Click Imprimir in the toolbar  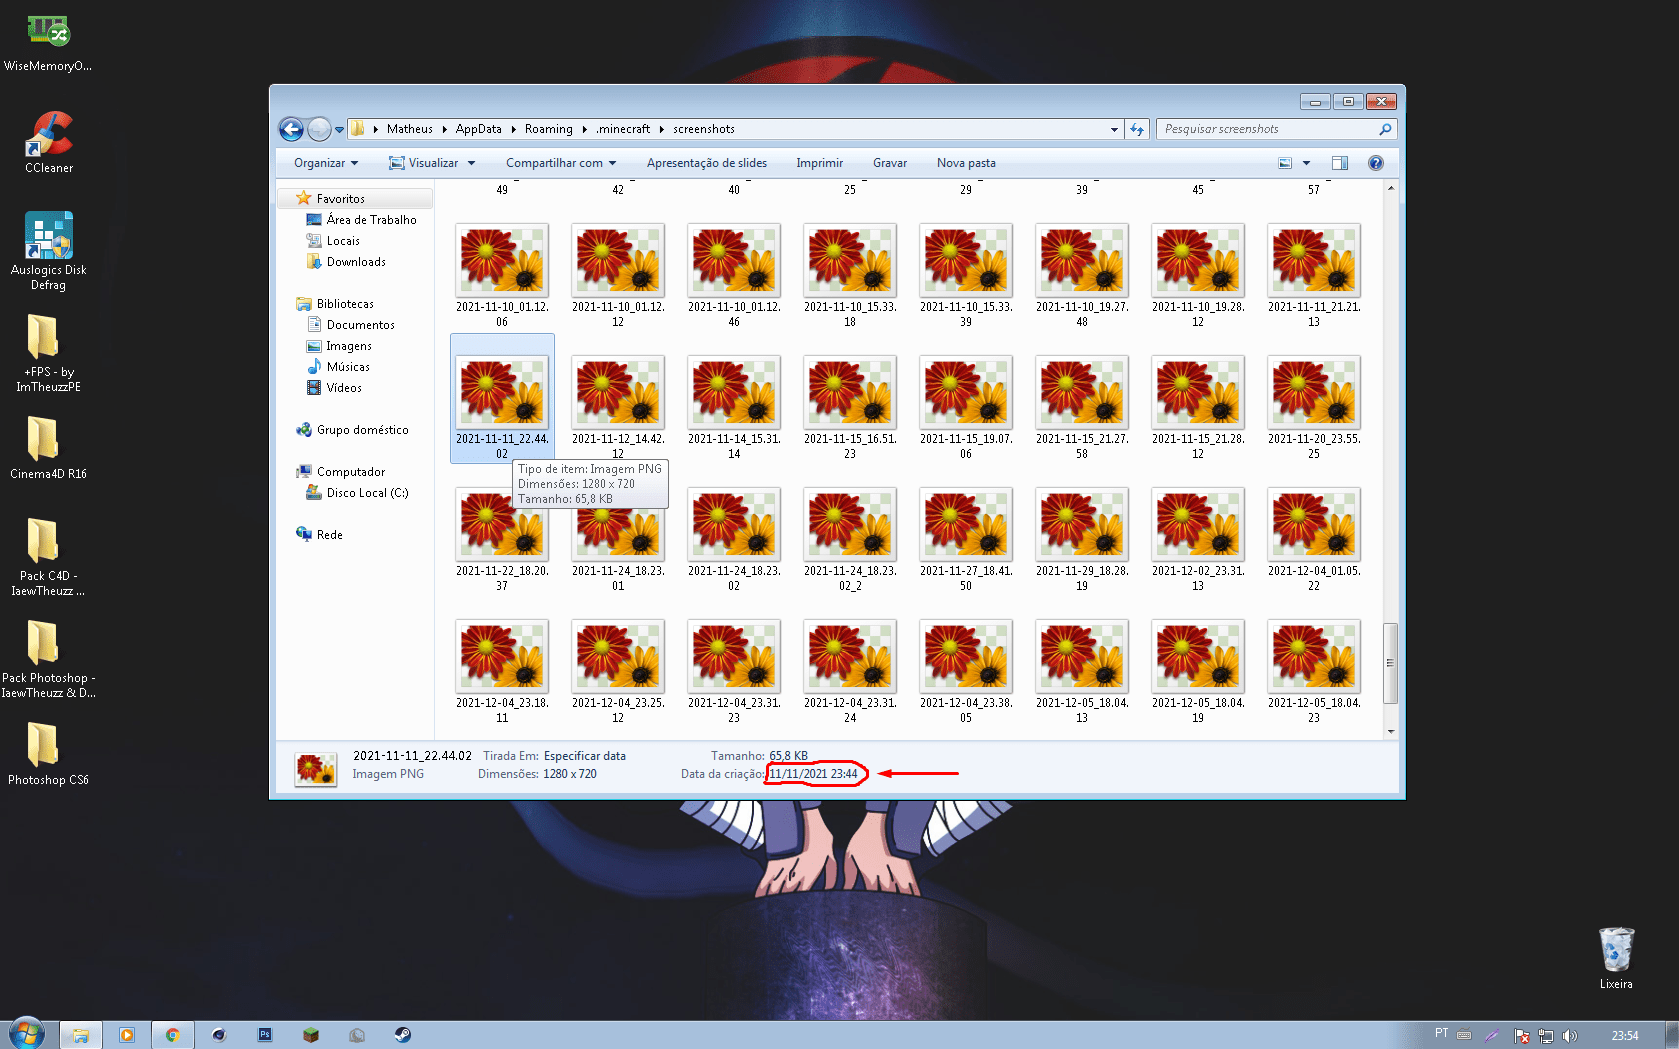pyautogui.click(x=819, y=163)
